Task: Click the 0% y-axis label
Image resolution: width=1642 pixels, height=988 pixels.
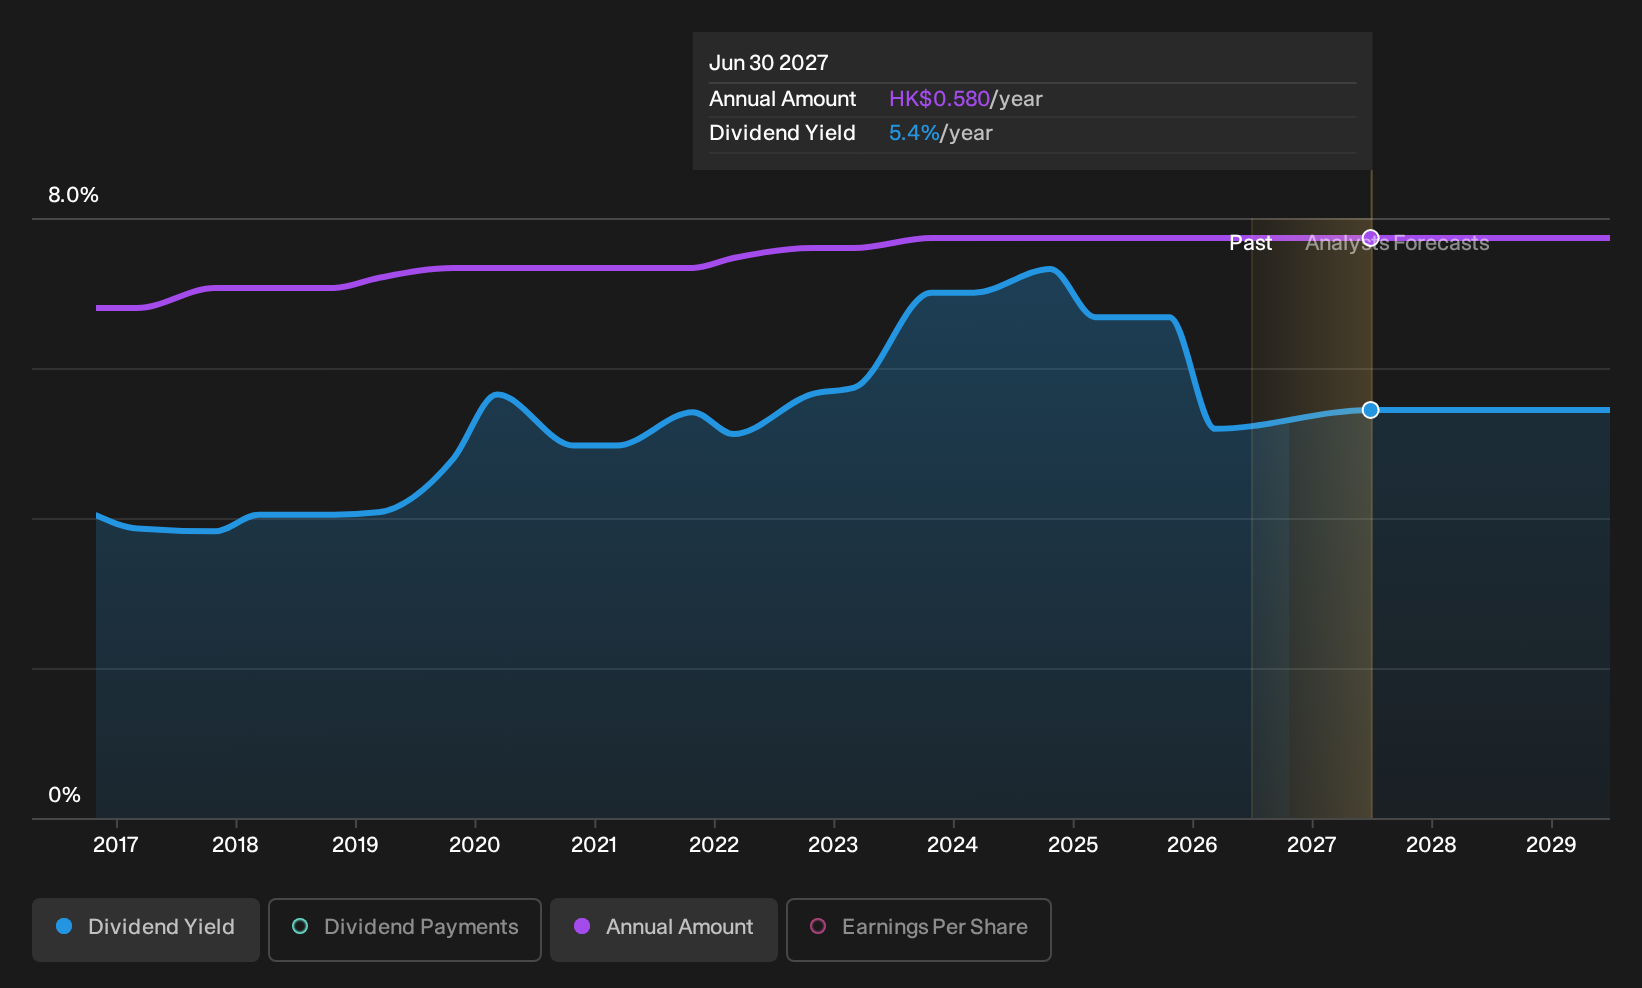Action: point(64,795)
